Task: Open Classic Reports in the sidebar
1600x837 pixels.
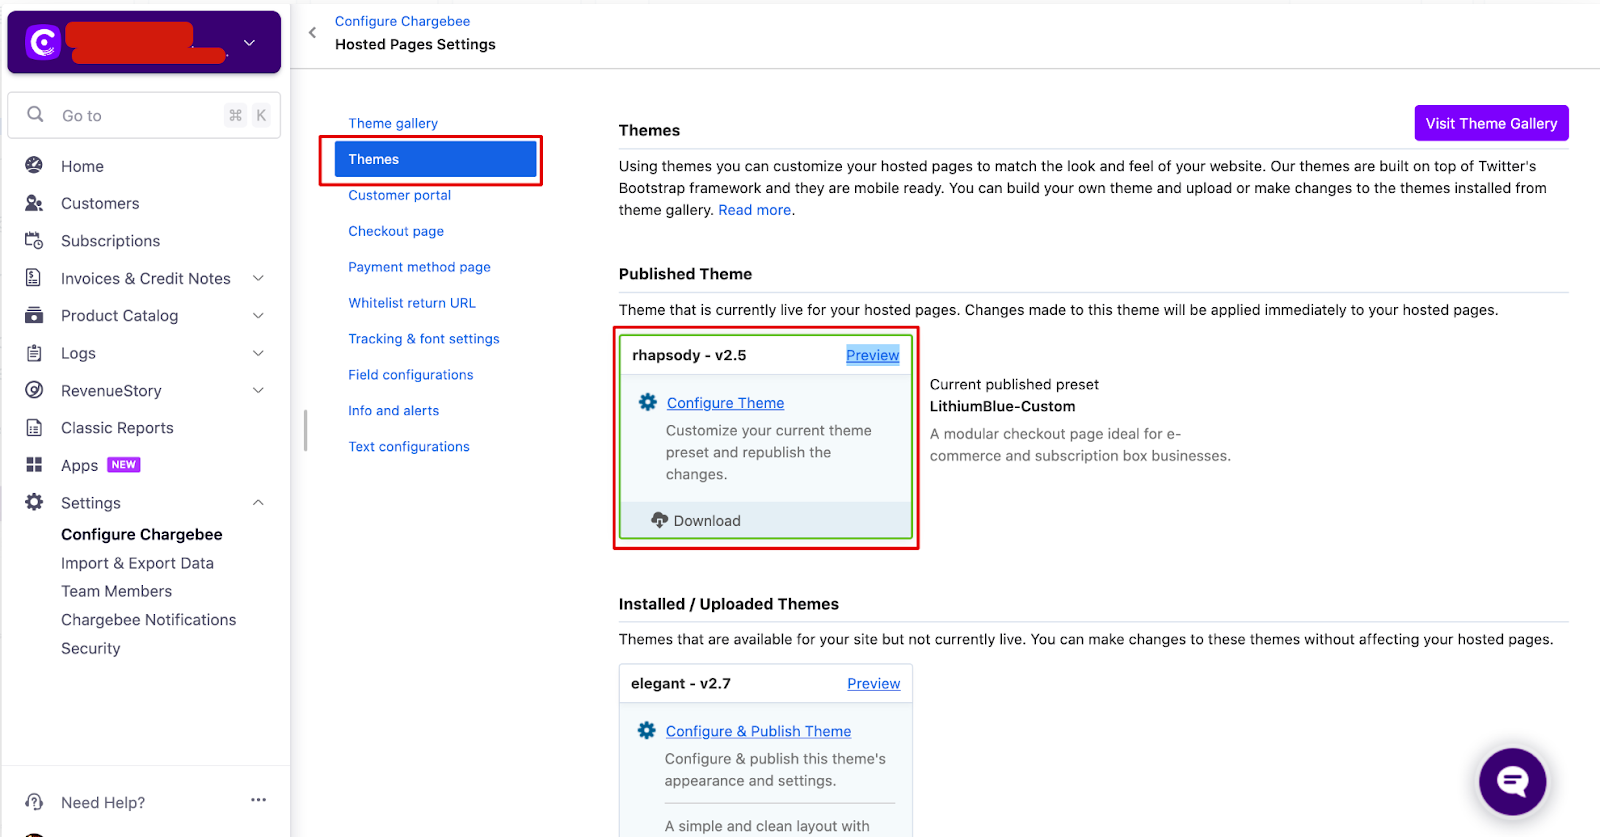Action: point(117,428)
